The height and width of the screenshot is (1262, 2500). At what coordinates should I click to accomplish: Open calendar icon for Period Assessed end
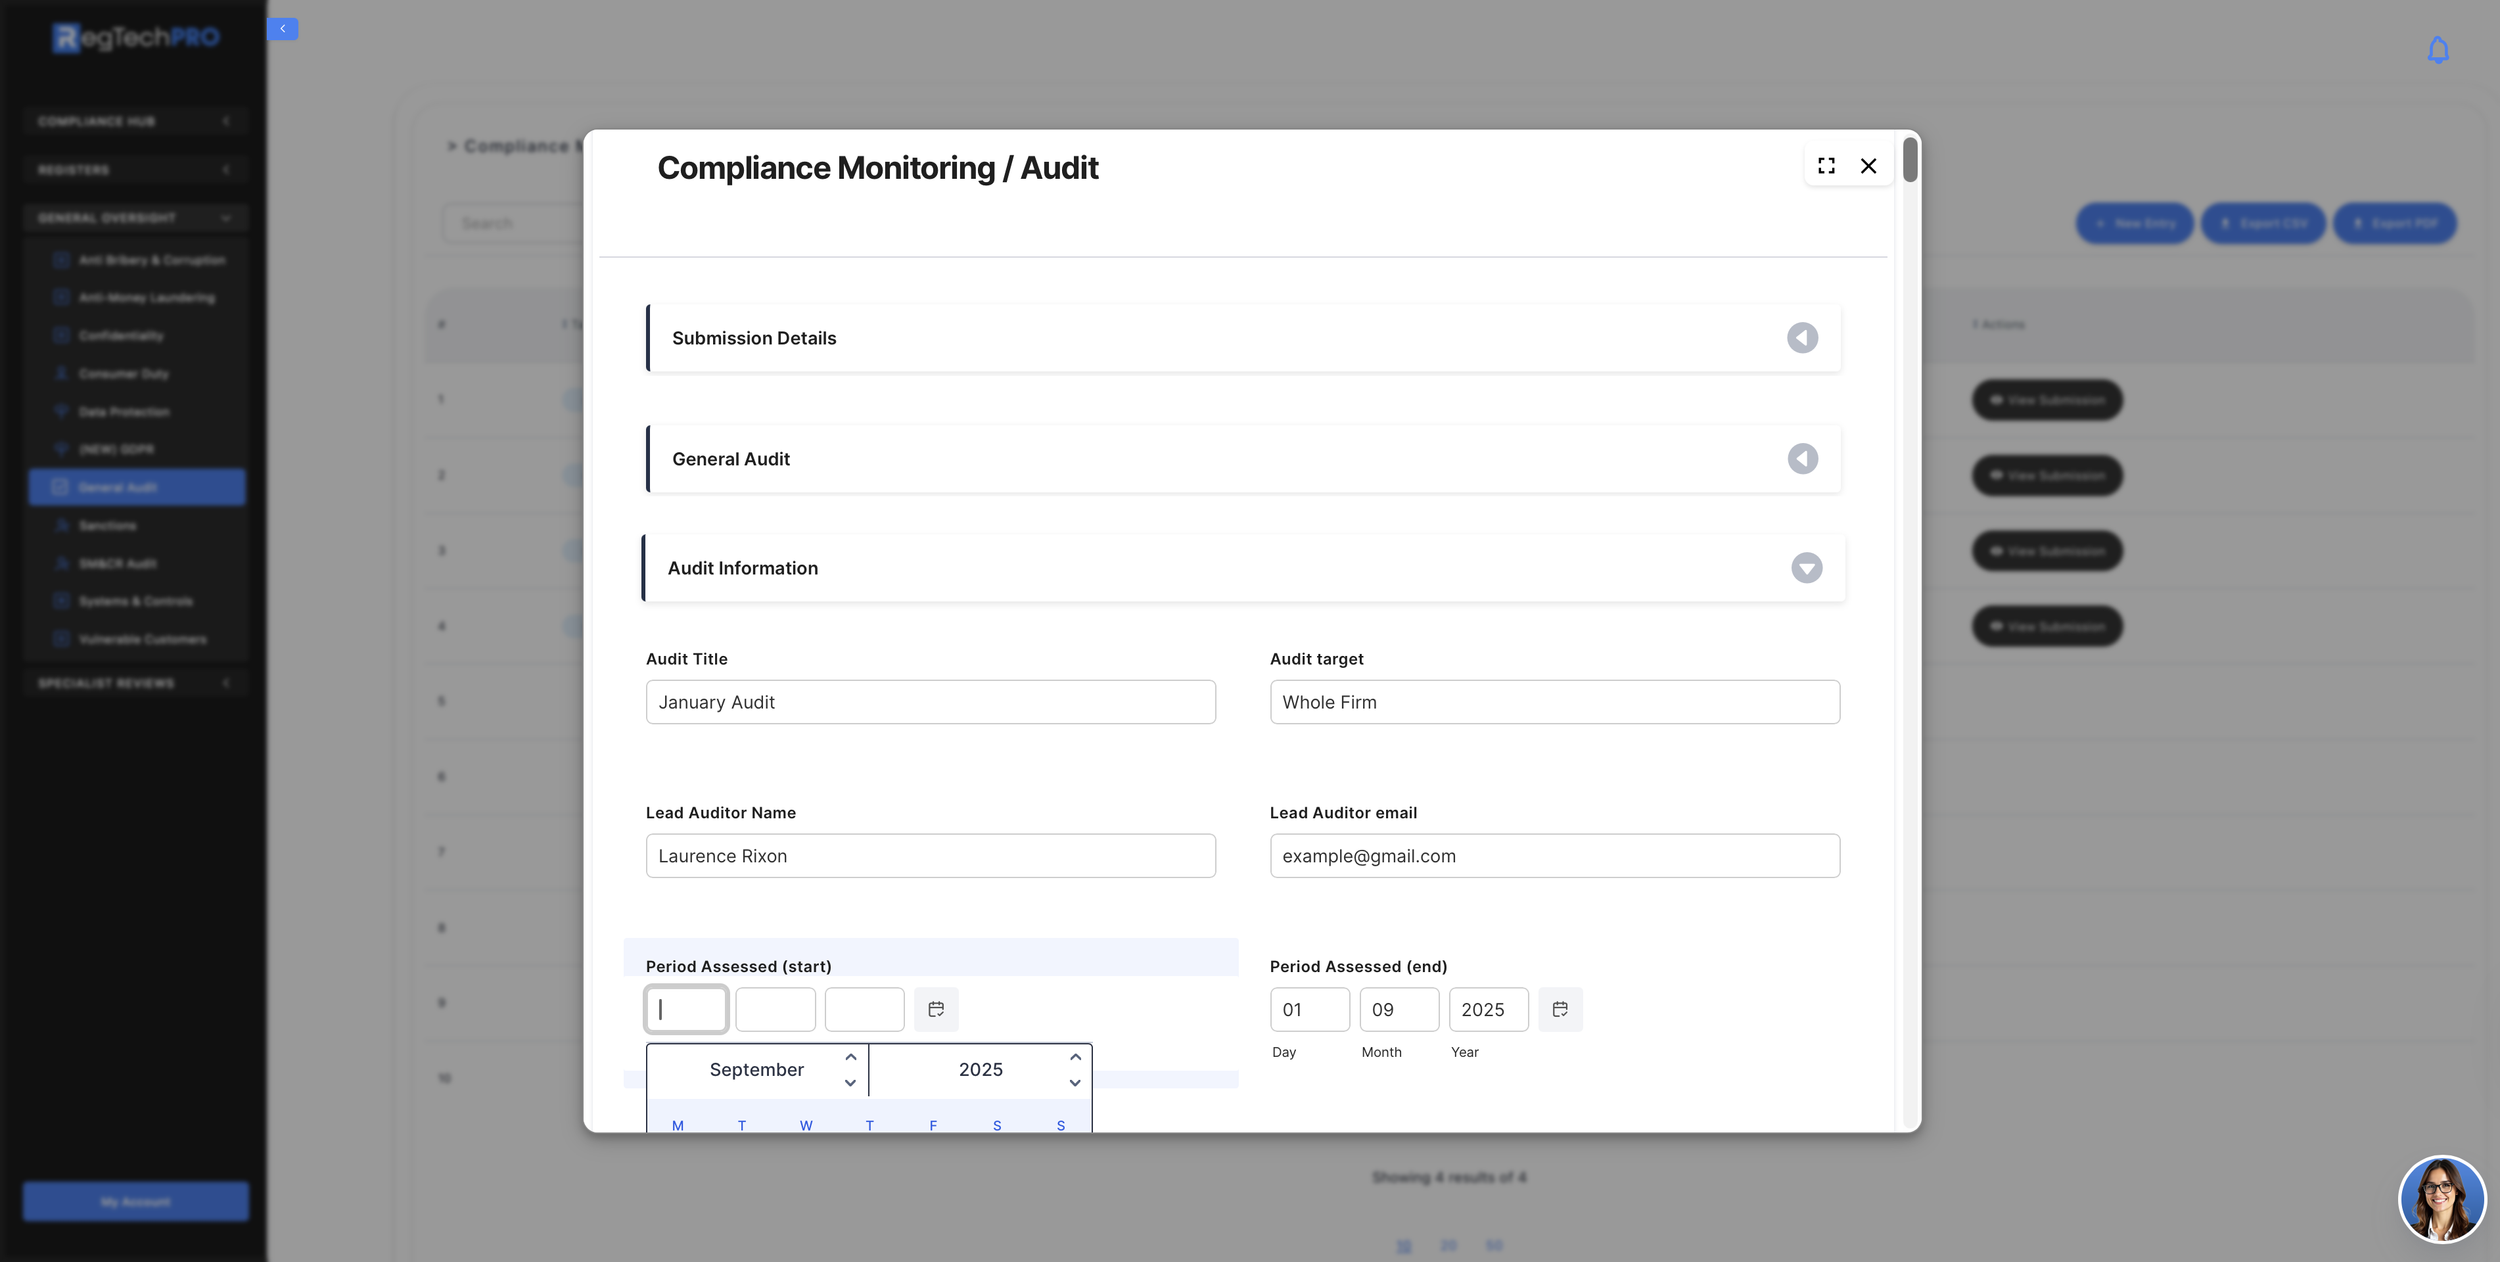1560,1009
